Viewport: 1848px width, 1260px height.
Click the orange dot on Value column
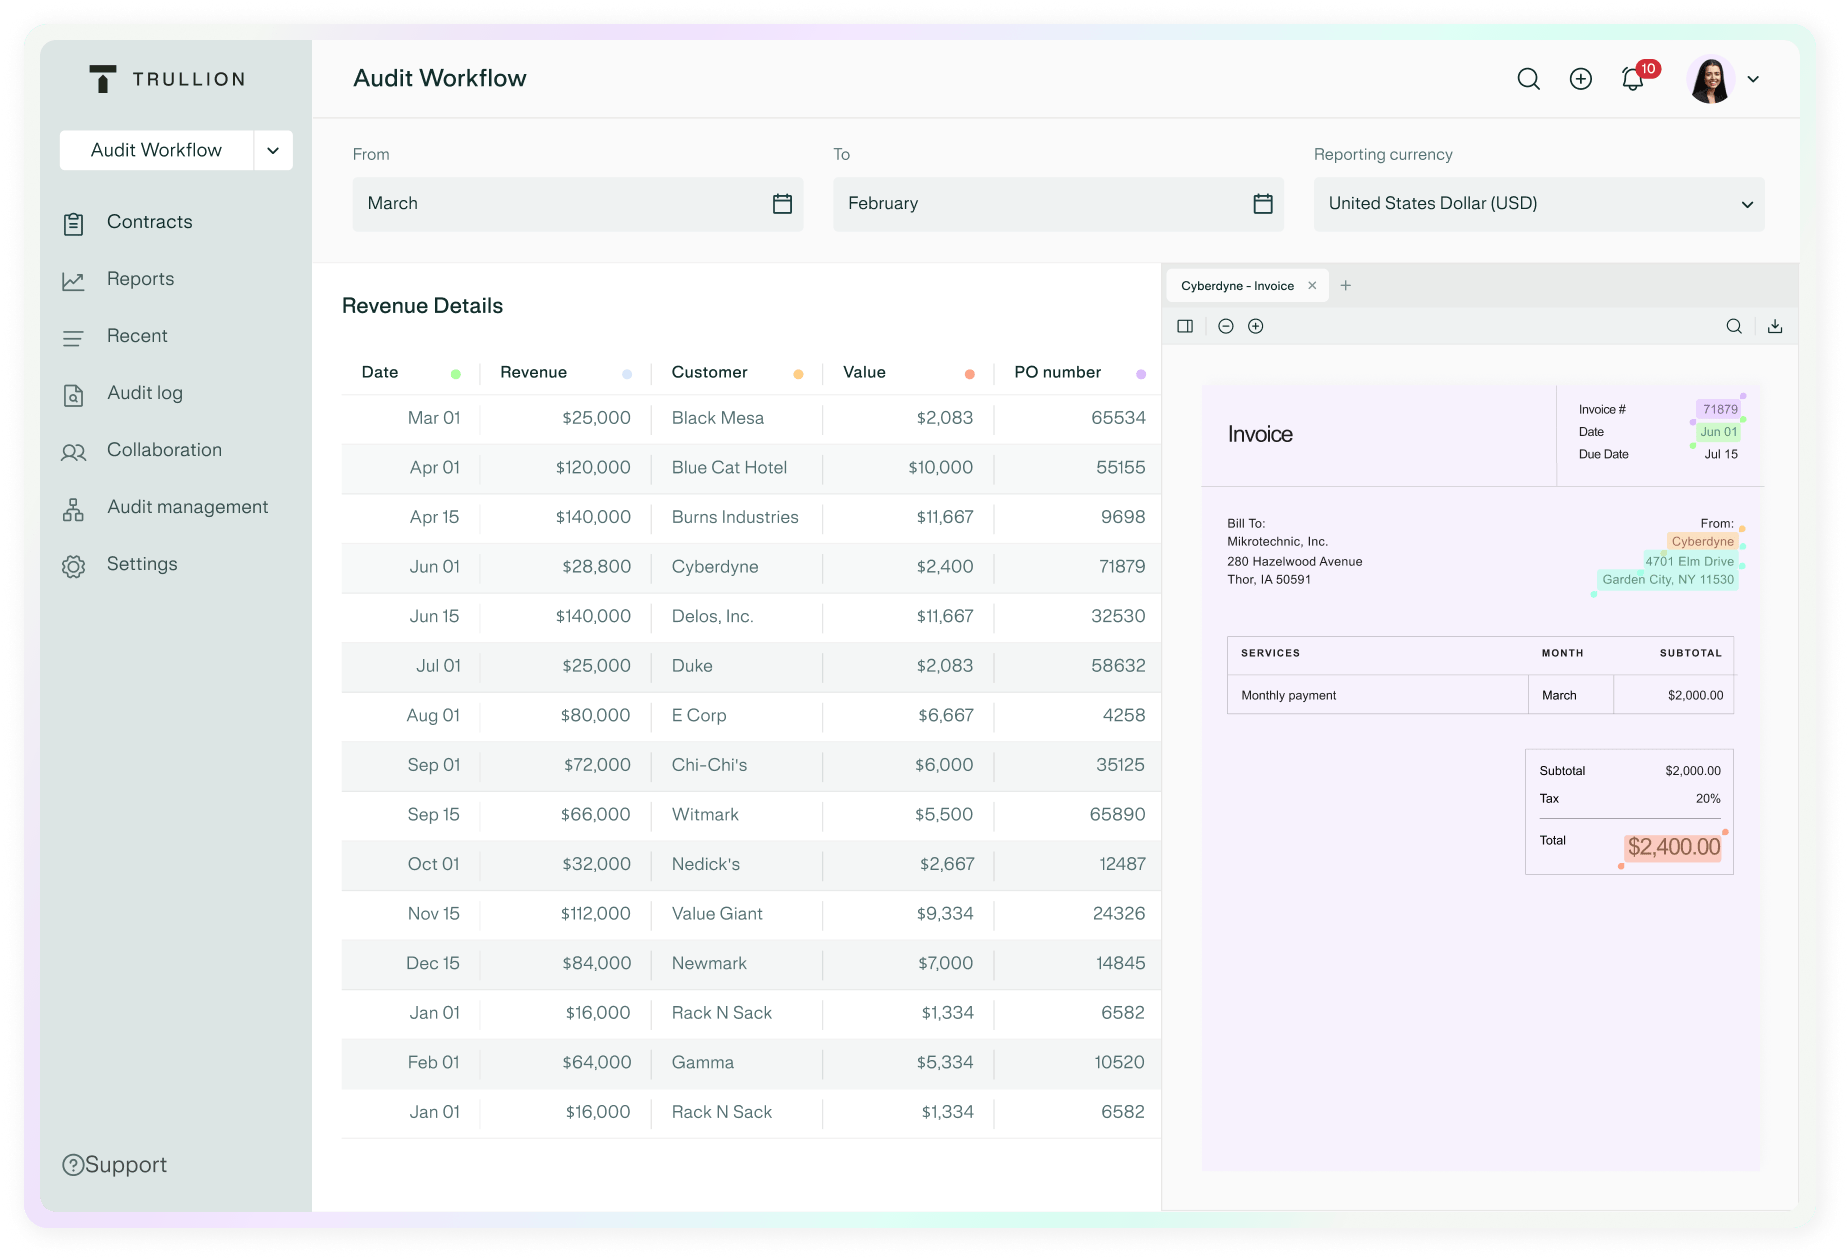click(x=969, y=374)
